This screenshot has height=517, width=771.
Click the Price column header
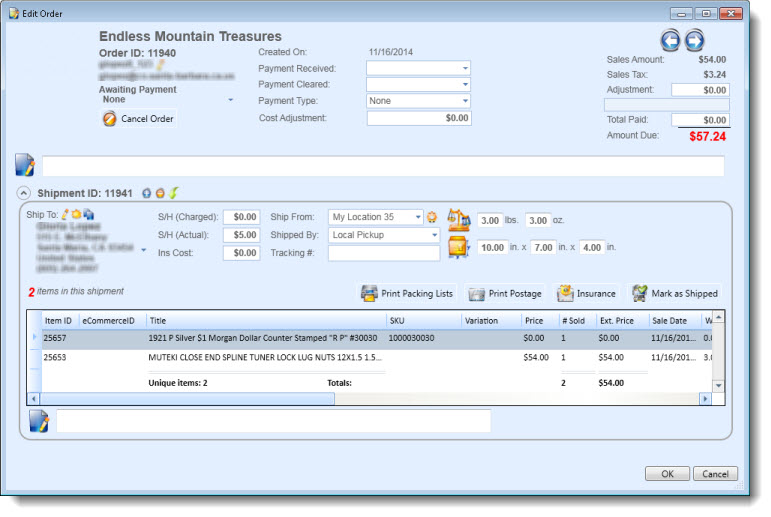[540, 321]
